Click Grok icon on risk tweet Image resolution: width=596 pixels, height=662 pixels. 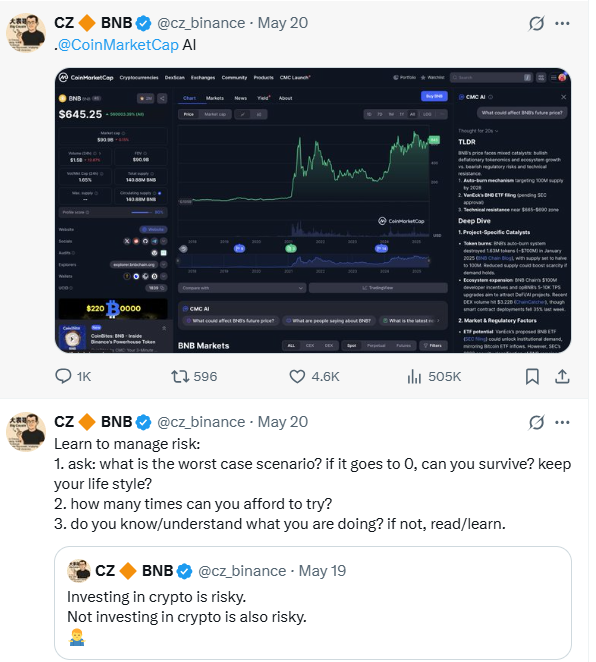tap(536, 422)
